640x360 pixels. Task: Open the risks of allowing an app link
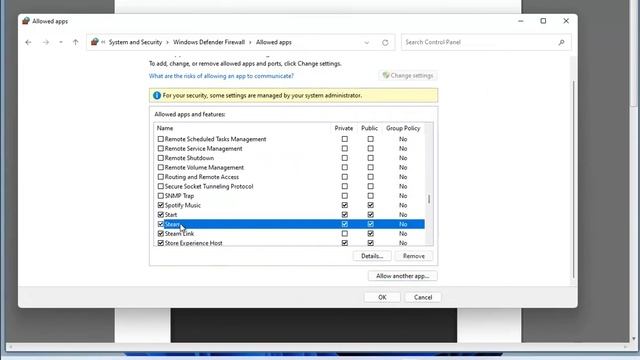(221, 76)
